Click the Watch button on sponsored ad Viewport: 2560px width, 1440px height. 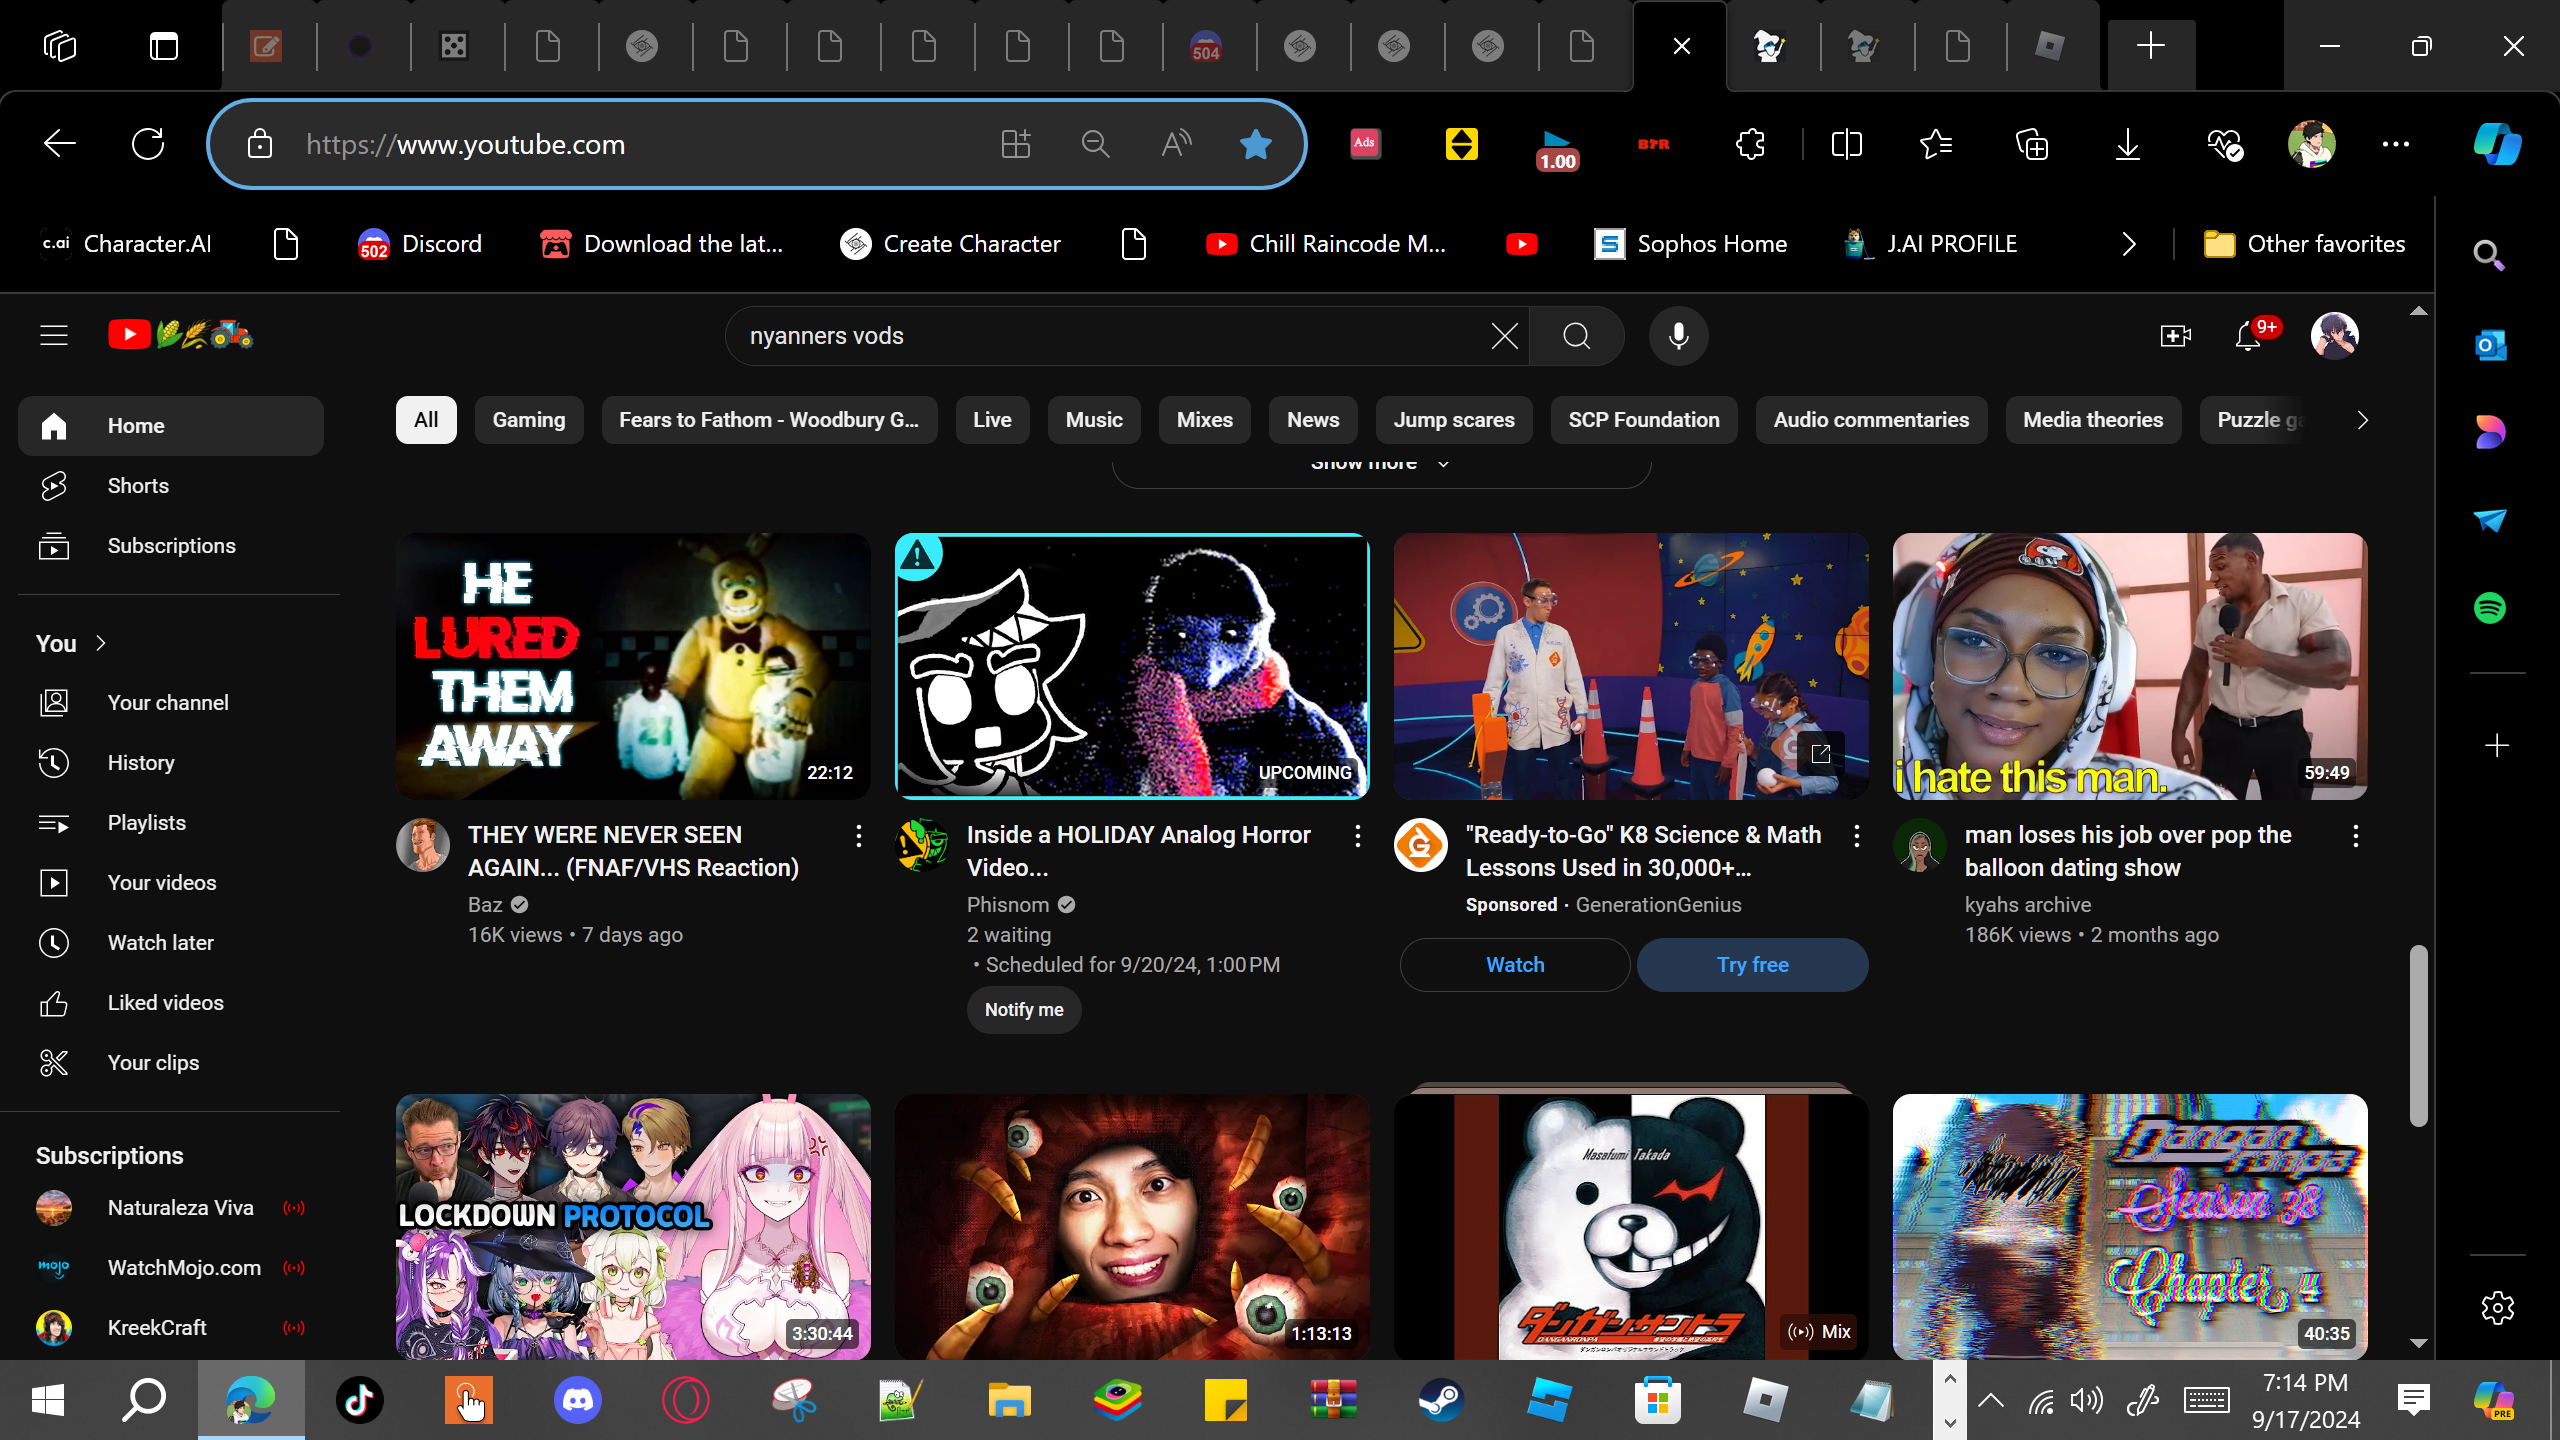pyautogui.click(x=1515, y=965)
